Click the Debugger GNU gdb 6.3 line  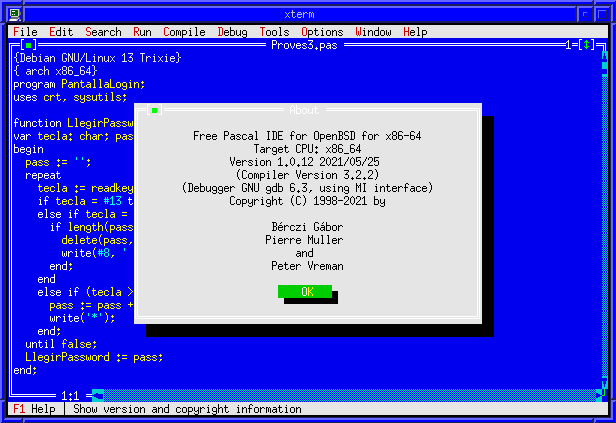(x=307, y=188)
